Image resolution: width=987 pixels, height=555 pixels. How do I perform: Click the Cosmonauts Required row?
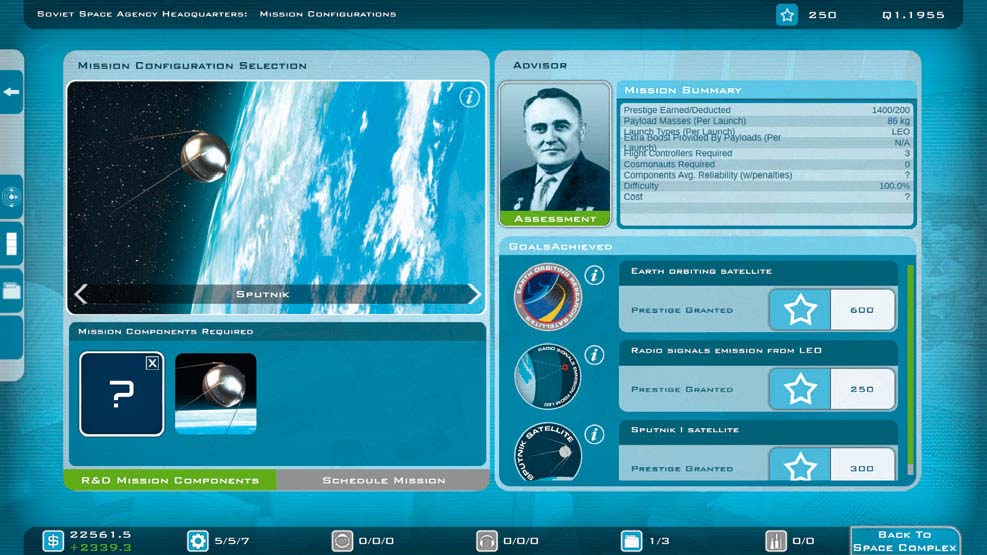(766, 164)
